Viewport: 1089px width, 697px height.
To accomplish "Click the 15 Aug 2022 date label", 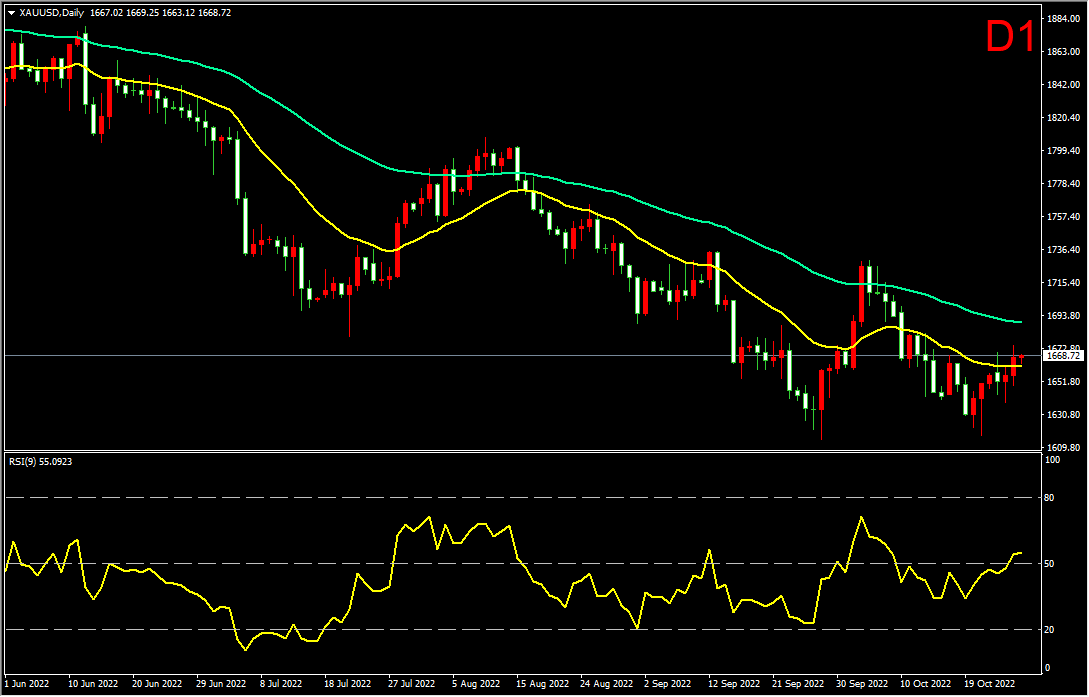I will [x=545, y=685].
